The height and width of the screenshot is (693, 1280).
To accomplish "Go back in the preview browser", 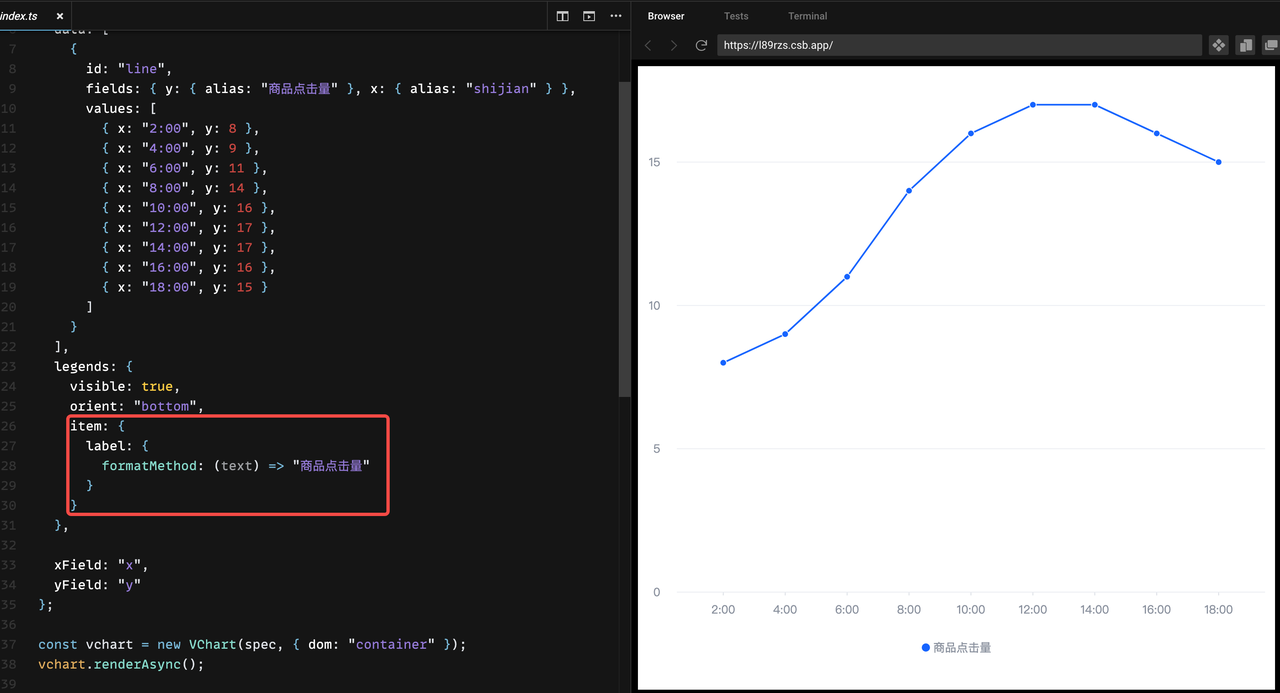I will (648, 45).
